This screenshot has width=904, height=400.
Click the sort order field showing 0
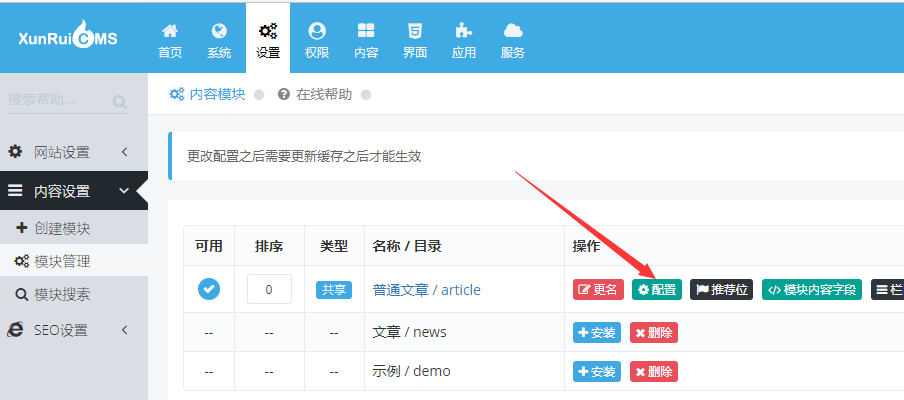pos(269,289)
